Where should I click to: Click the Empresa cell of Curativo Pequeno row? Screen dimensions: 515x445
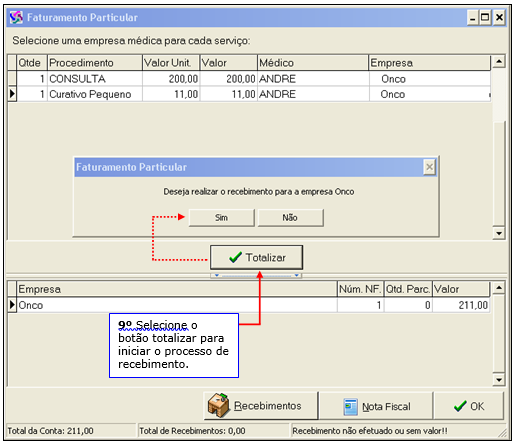(x=430, y=94)
